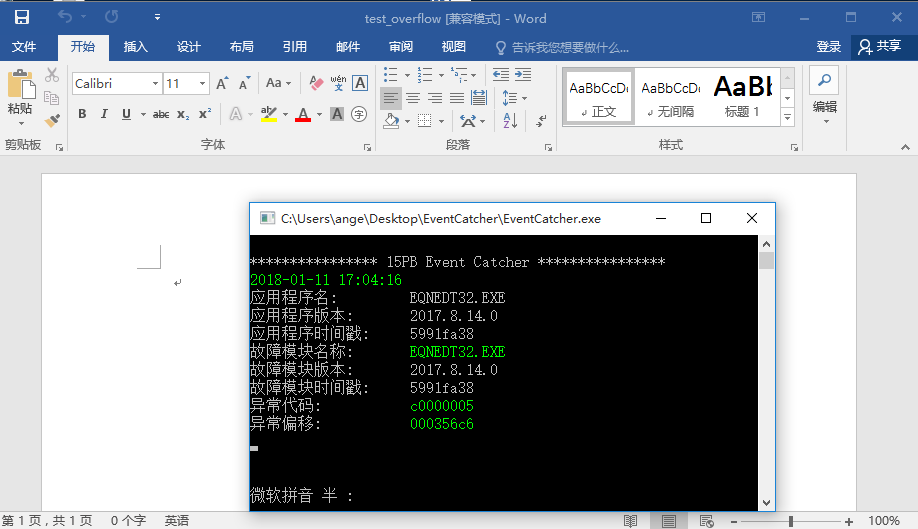Apply character border with the boxed A
Image resolution: width=918 pixels, height=529 pixels.
click(x=360, y=83)
